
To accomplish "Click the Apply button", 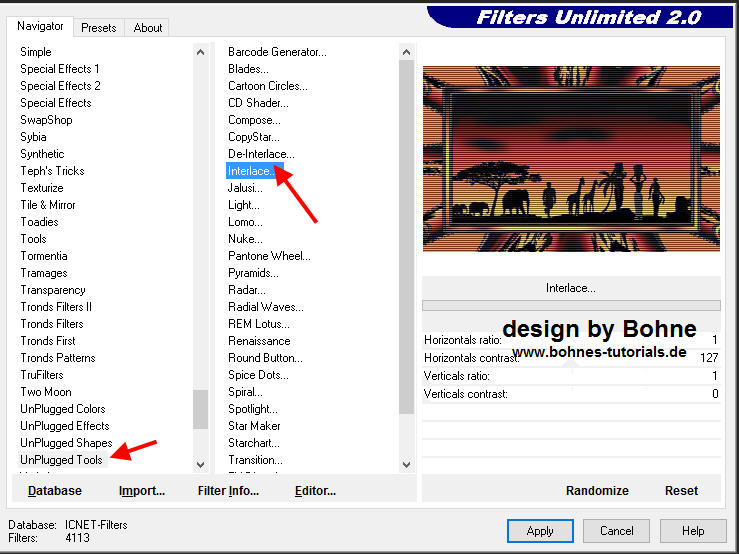I will click(x=540, y=531).
